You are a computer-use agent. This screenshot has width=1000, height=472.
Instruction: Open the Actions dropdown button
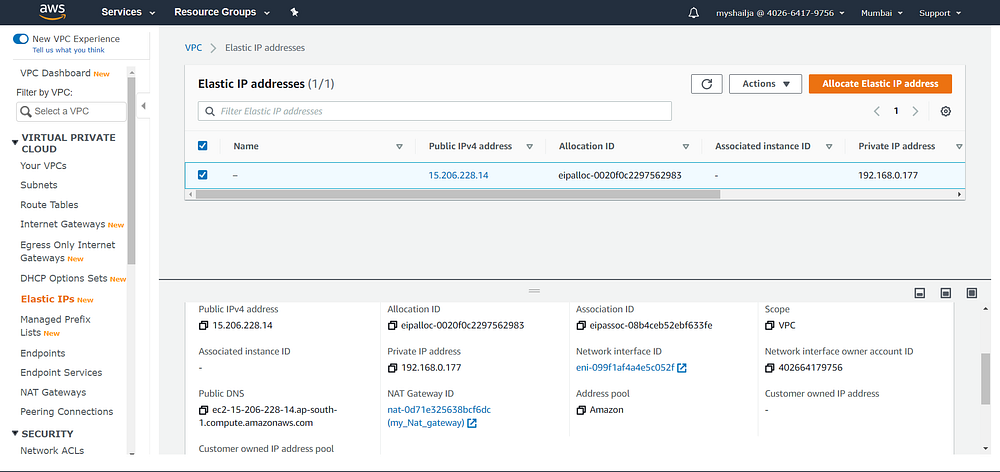[x=765, y=84]
